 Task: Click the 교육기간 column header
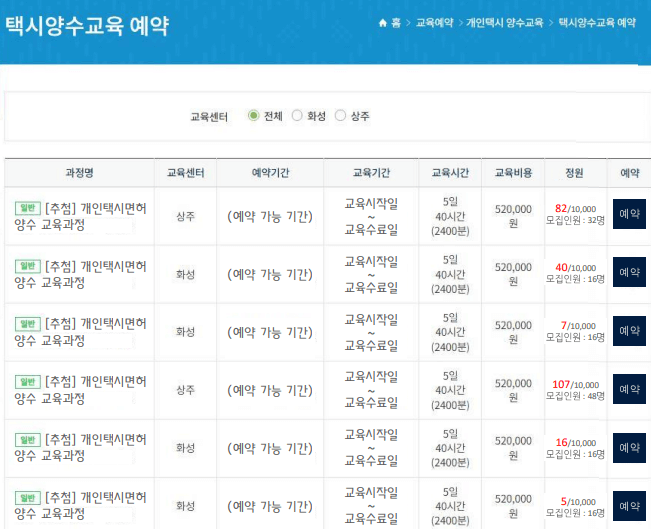371,173
